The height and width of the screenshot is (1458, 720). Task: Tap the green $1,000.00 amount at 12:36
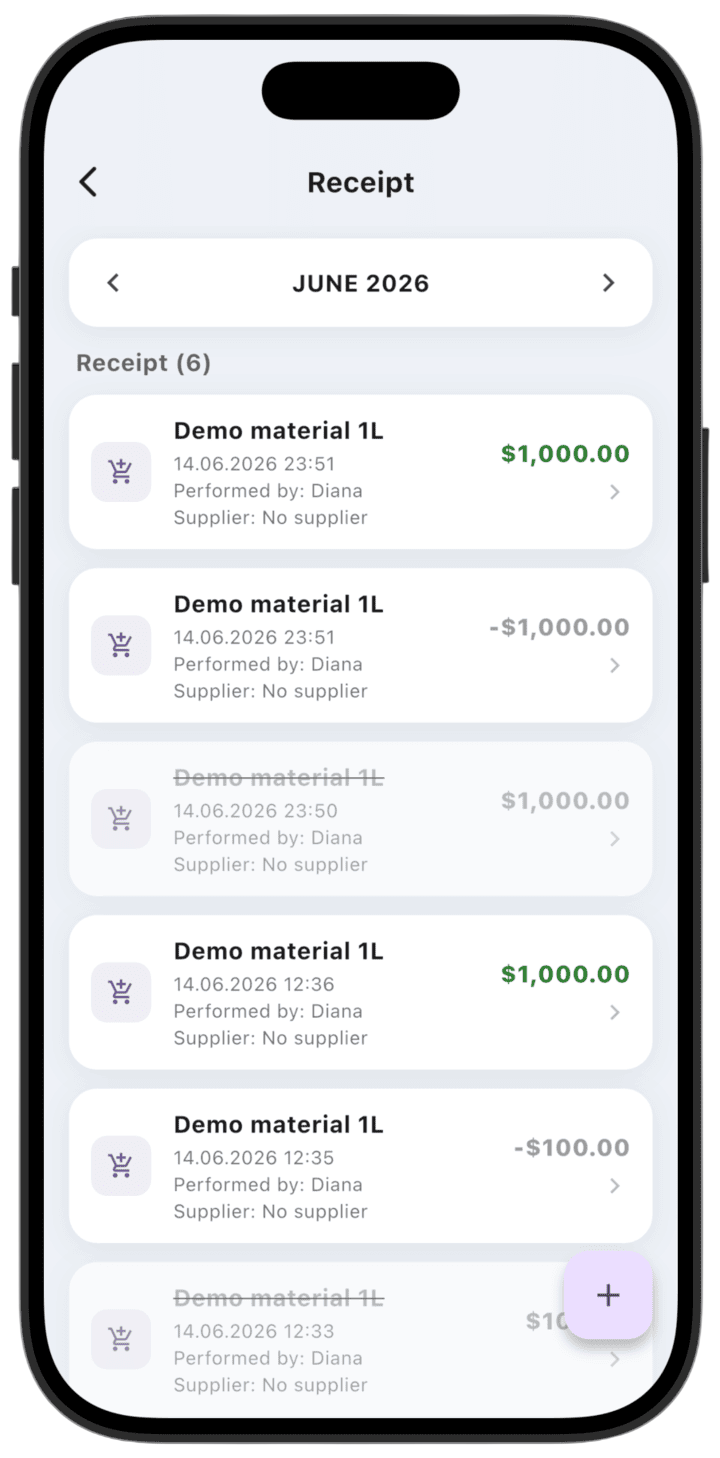pyautogui.click(x=565, y=974)
